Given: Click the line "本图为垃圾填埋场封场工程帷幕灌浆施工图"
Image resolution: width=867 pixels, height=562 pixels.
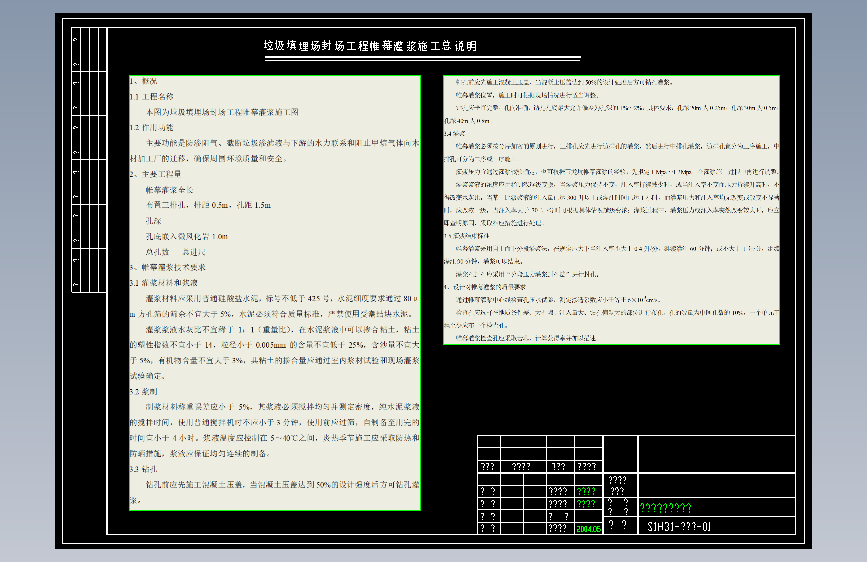Looking at the screenshot, I should 222,112.
